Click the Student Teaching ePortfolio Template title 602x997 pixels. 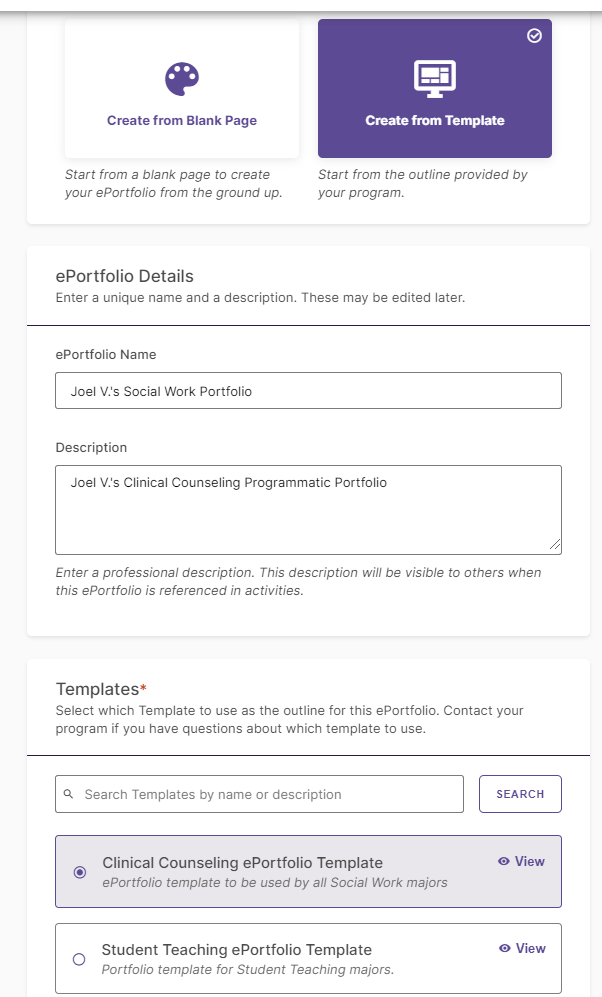pos(236,949)
